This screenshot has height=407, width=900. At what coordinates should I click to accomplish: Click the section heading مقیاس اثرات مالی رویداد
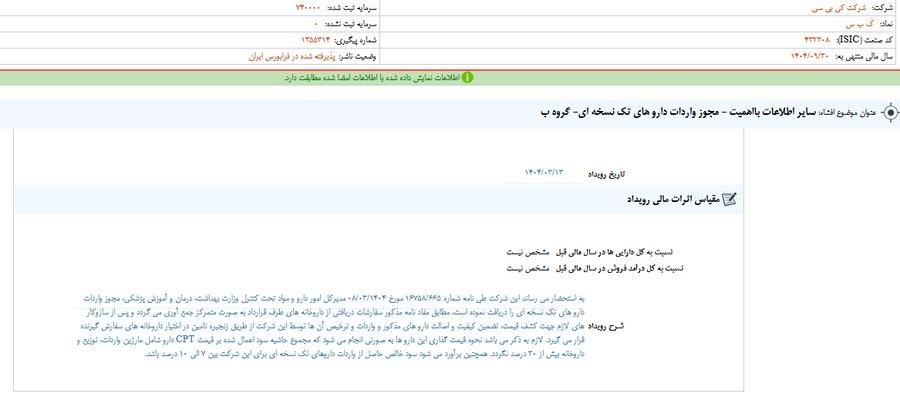pyautogui.click(x=673, y=200)
